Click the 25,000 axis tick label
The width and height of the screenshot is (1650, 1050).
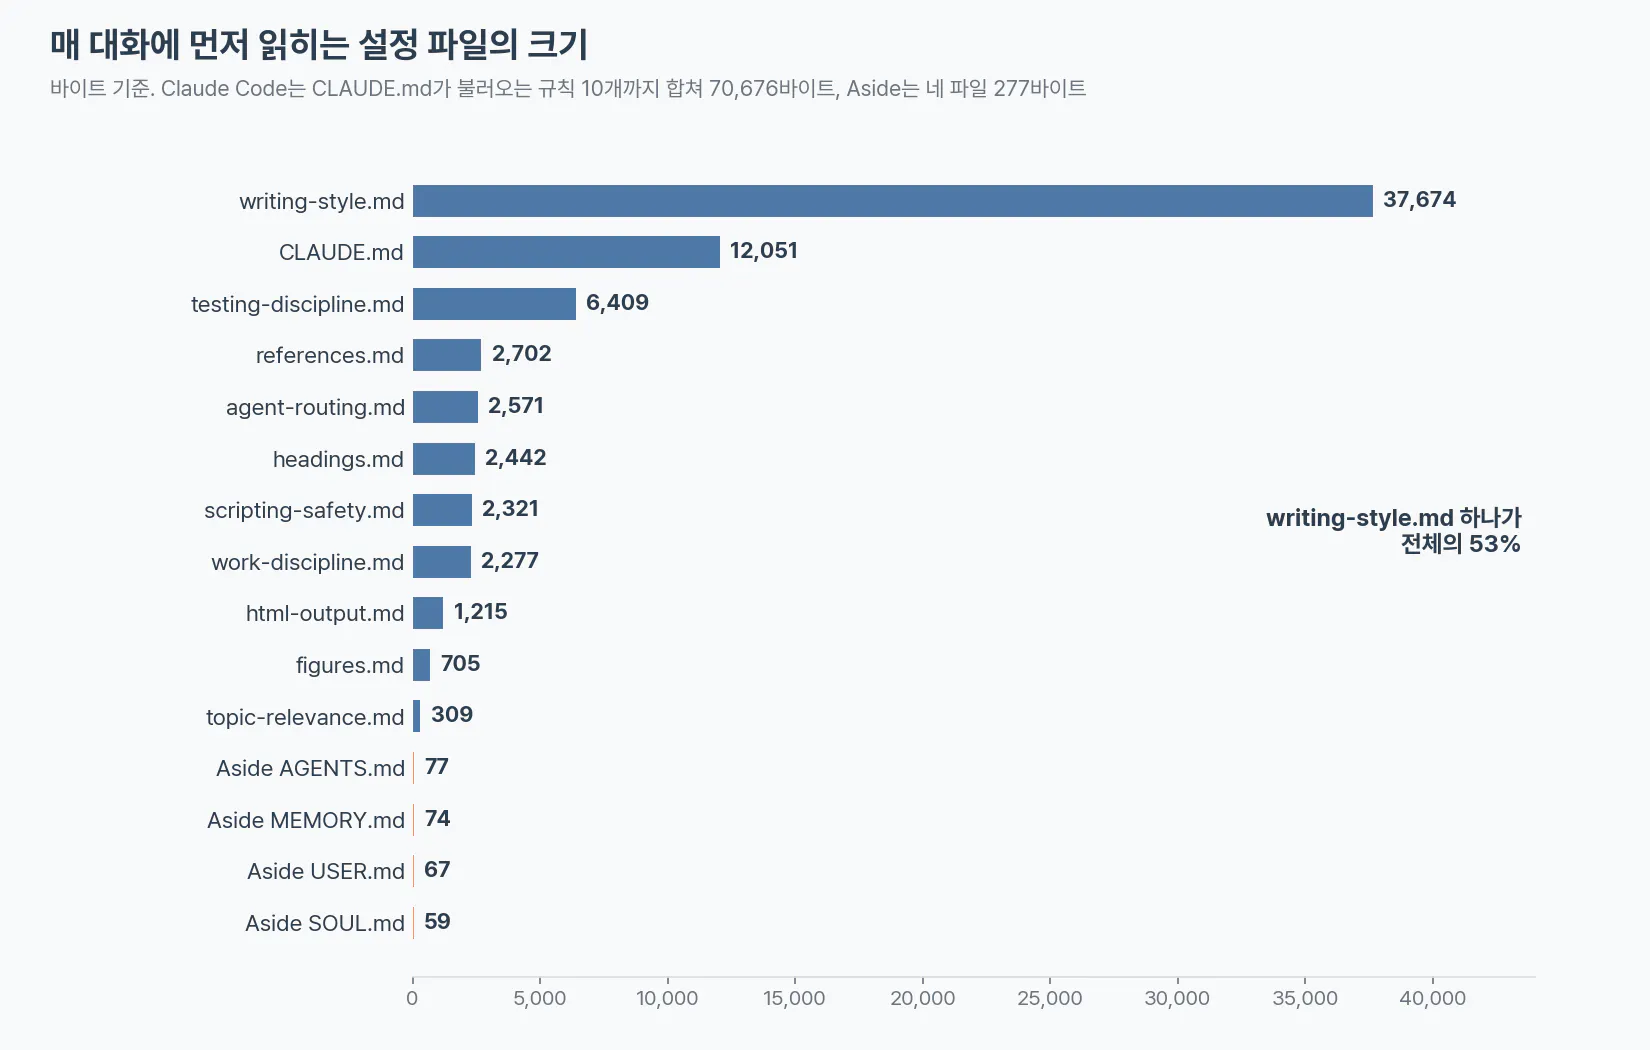pos(1050,998)
